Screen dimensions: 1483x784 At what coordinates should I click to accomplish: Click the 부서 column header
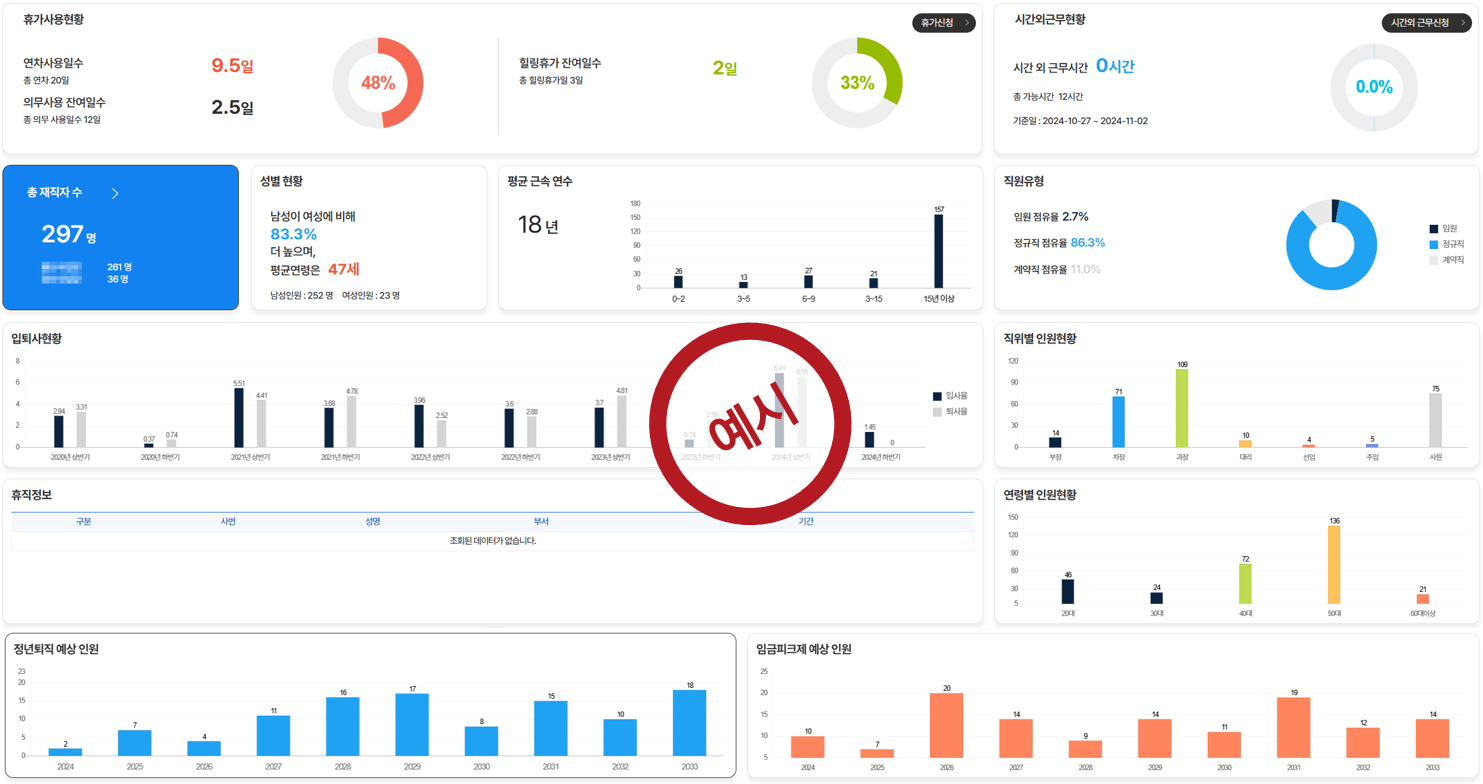point(541,522)
